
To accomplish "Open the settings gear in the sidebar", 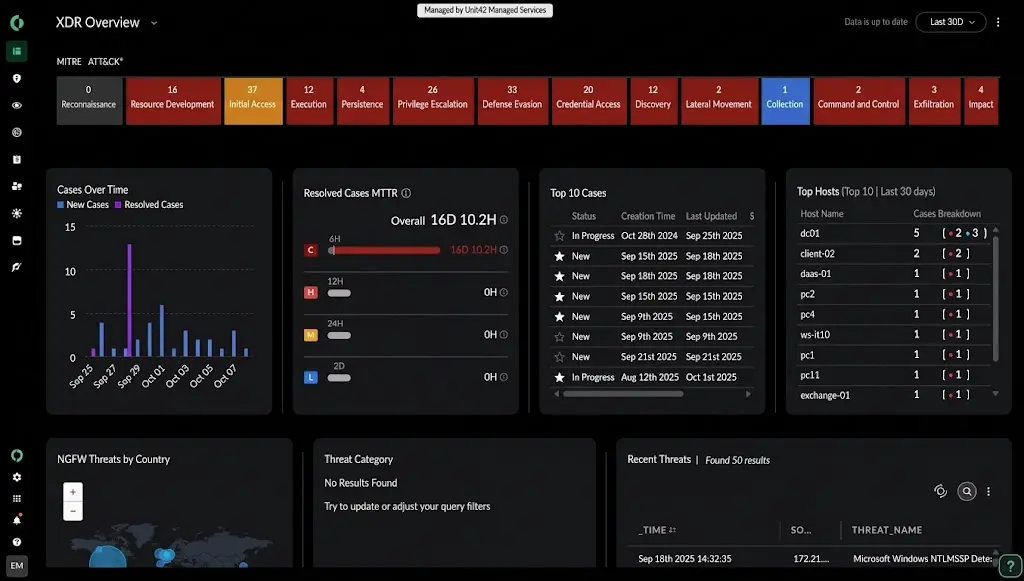I will (17, 477).
